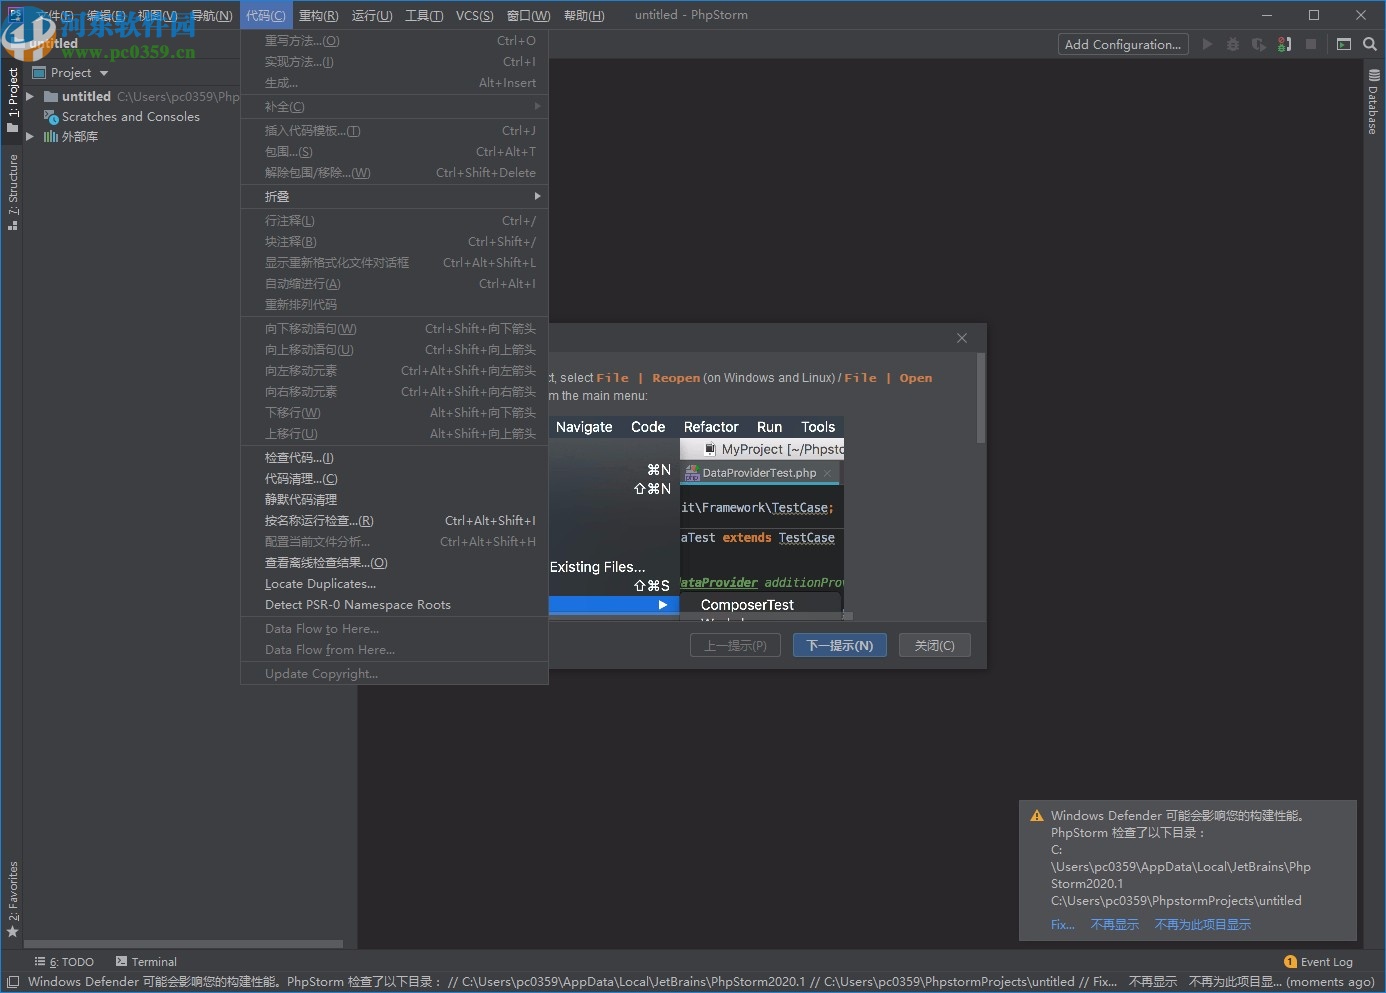Click the Fix link in Defender notification

tap(1062, 924)
